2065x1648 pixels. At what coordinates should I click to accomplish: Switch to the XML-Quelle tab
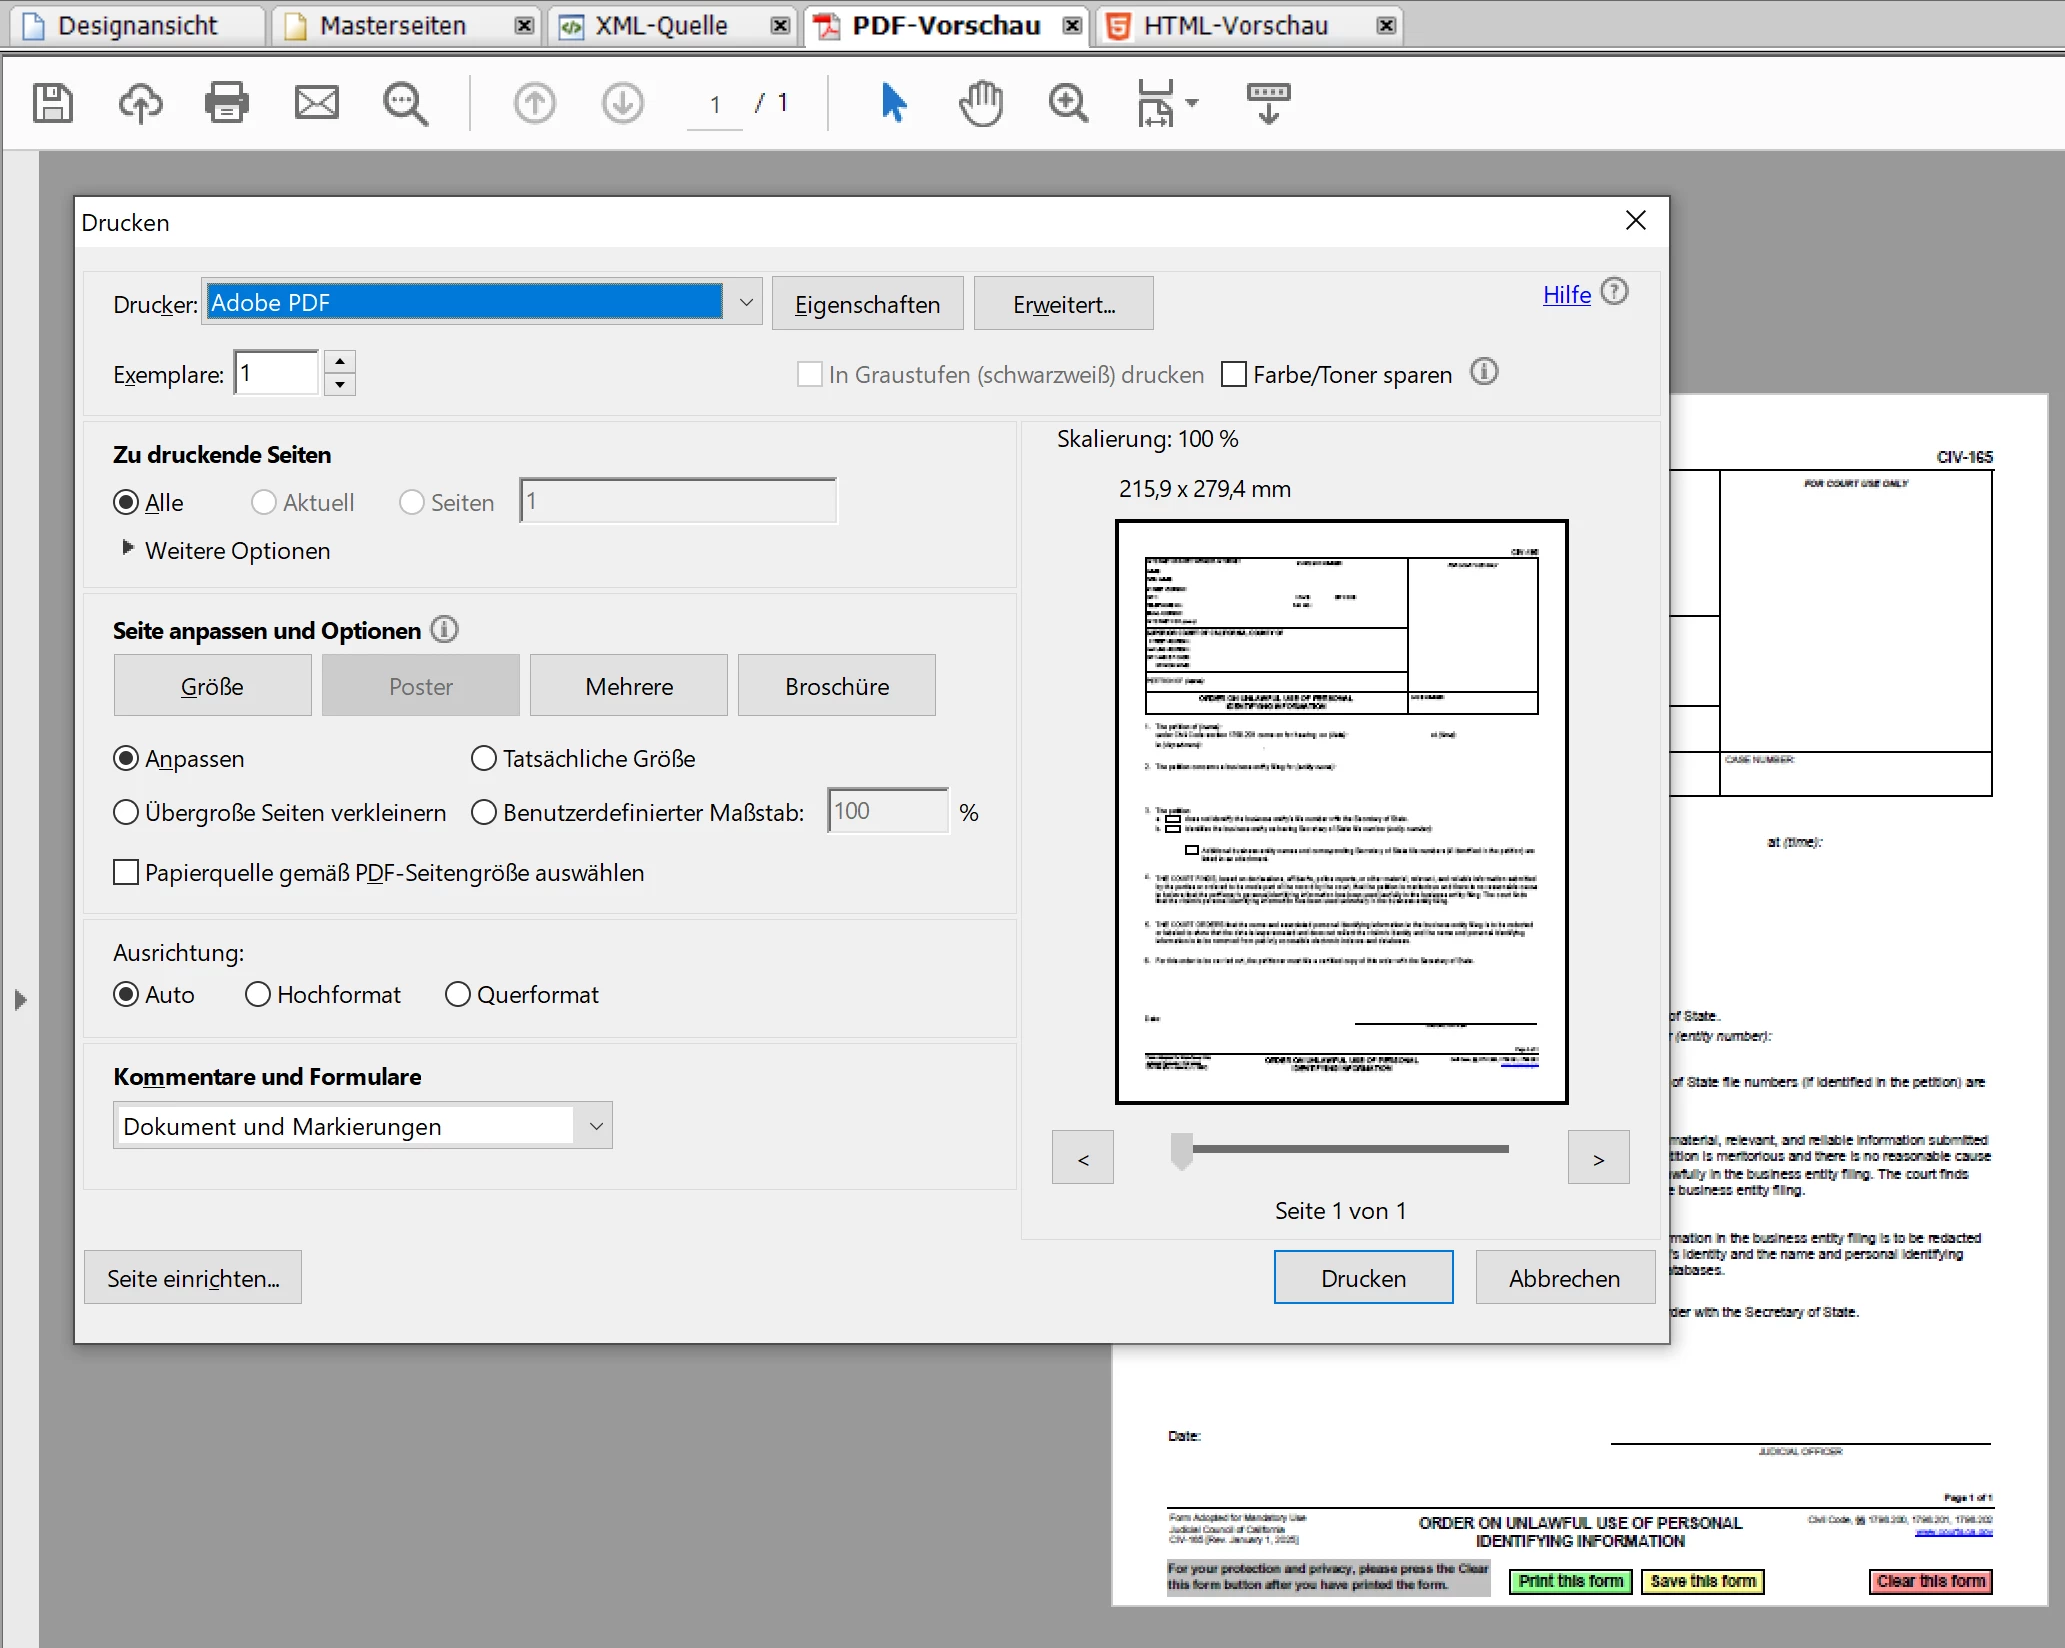[x=660, y=25]
